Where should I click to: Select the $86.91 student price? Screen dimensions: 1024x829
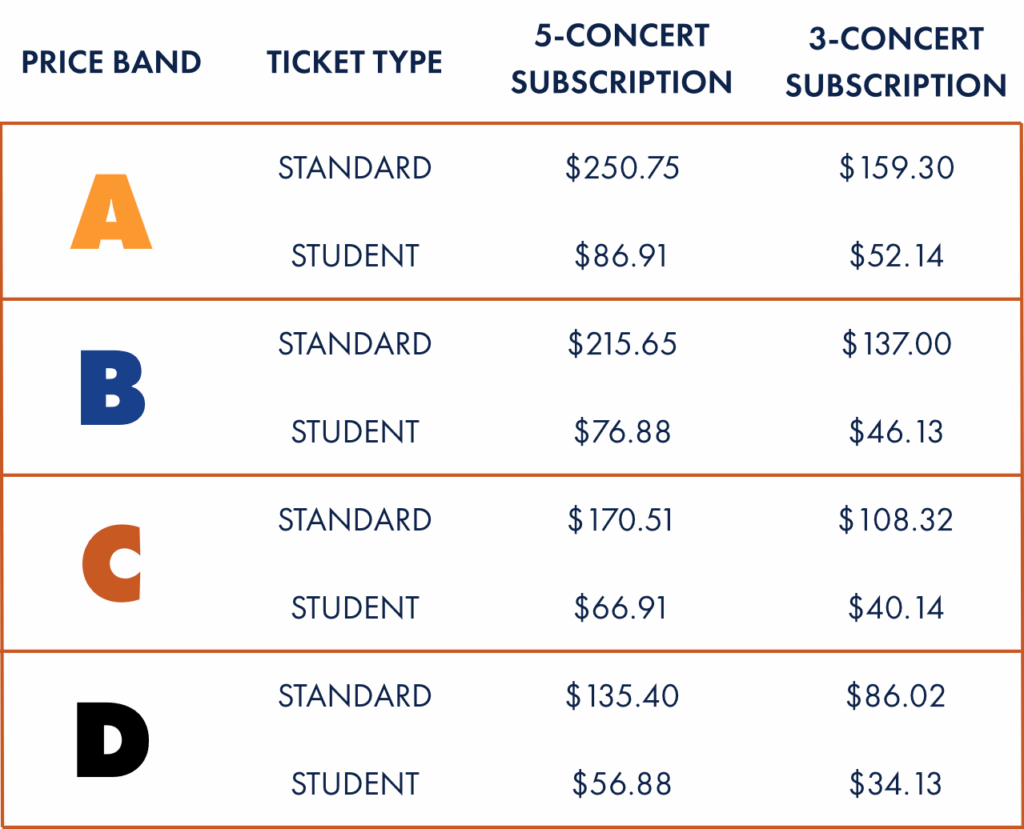click(x=621, y=256)
